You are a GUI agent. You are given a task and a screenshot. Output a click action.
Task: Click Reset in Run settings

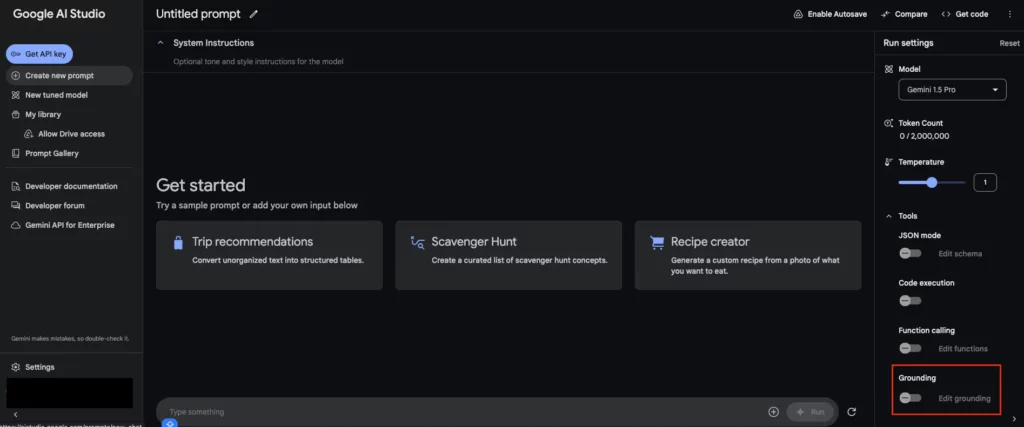click(x=1009, y=43)
